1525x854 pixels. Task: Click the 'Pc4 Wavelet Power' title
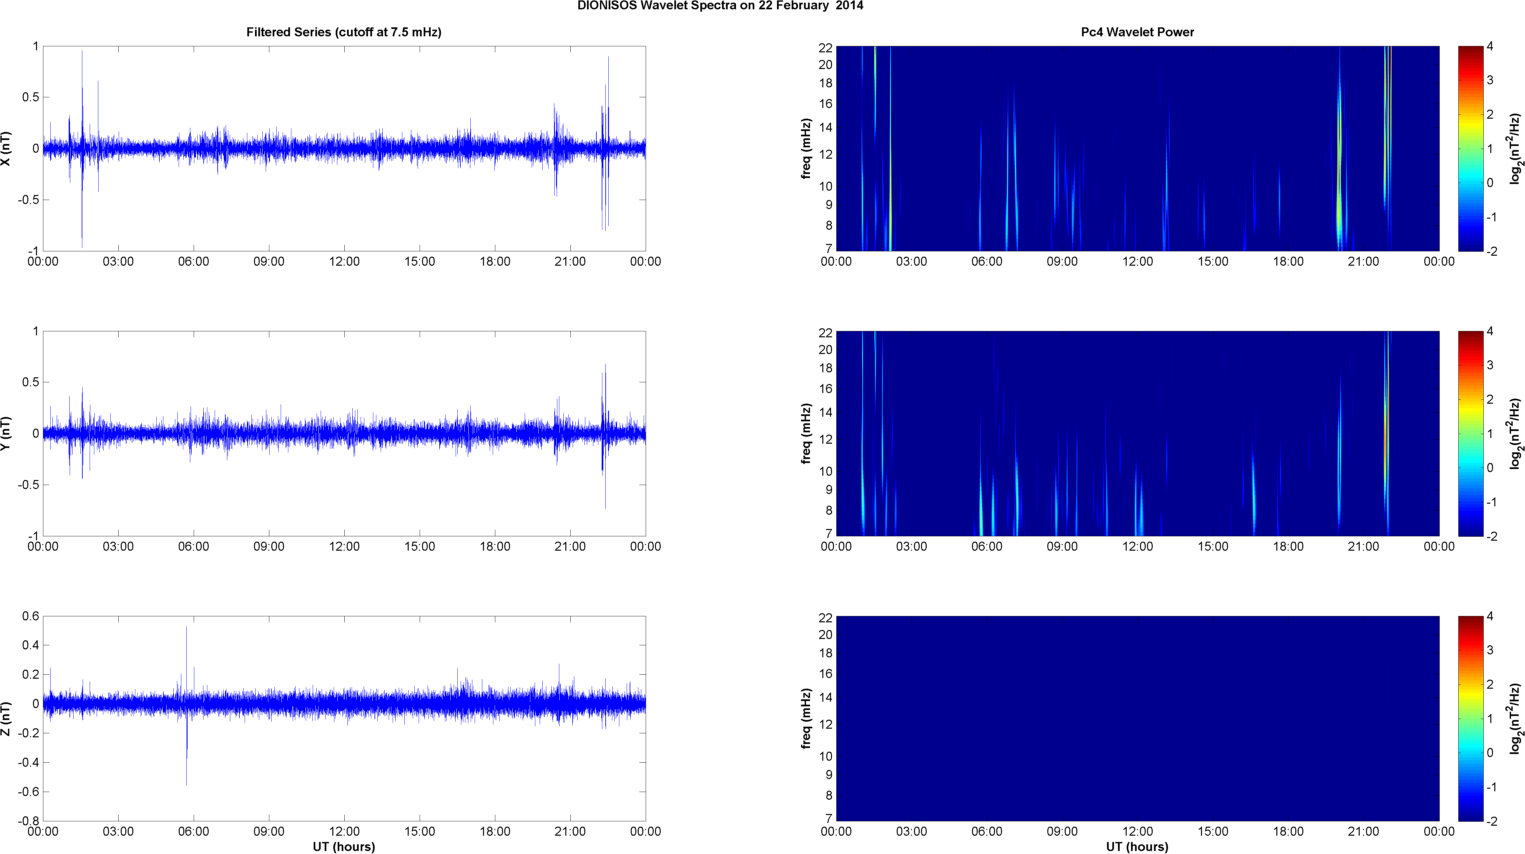click(1137, 32)
